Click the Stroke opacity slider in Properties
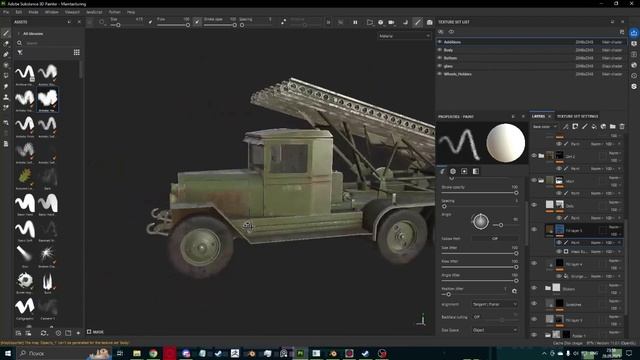640x360 pixels. 479,193
